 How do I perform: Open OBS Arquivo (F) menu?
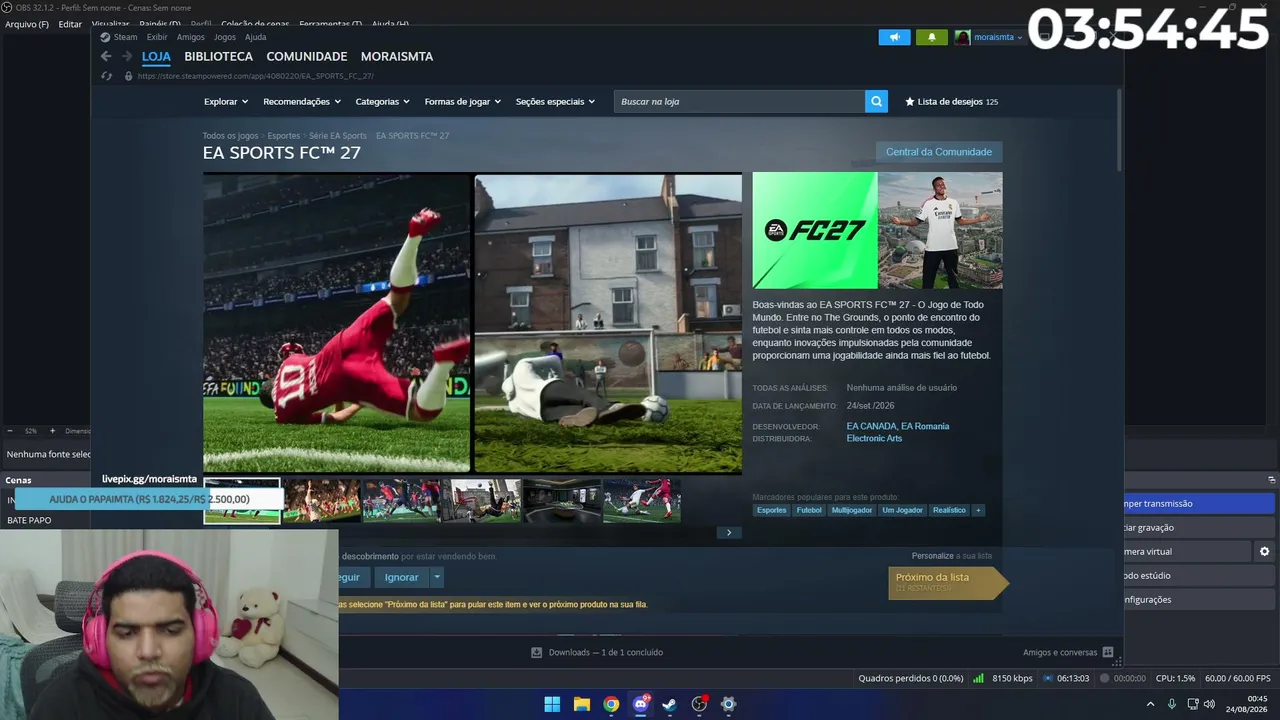[27, 24]
